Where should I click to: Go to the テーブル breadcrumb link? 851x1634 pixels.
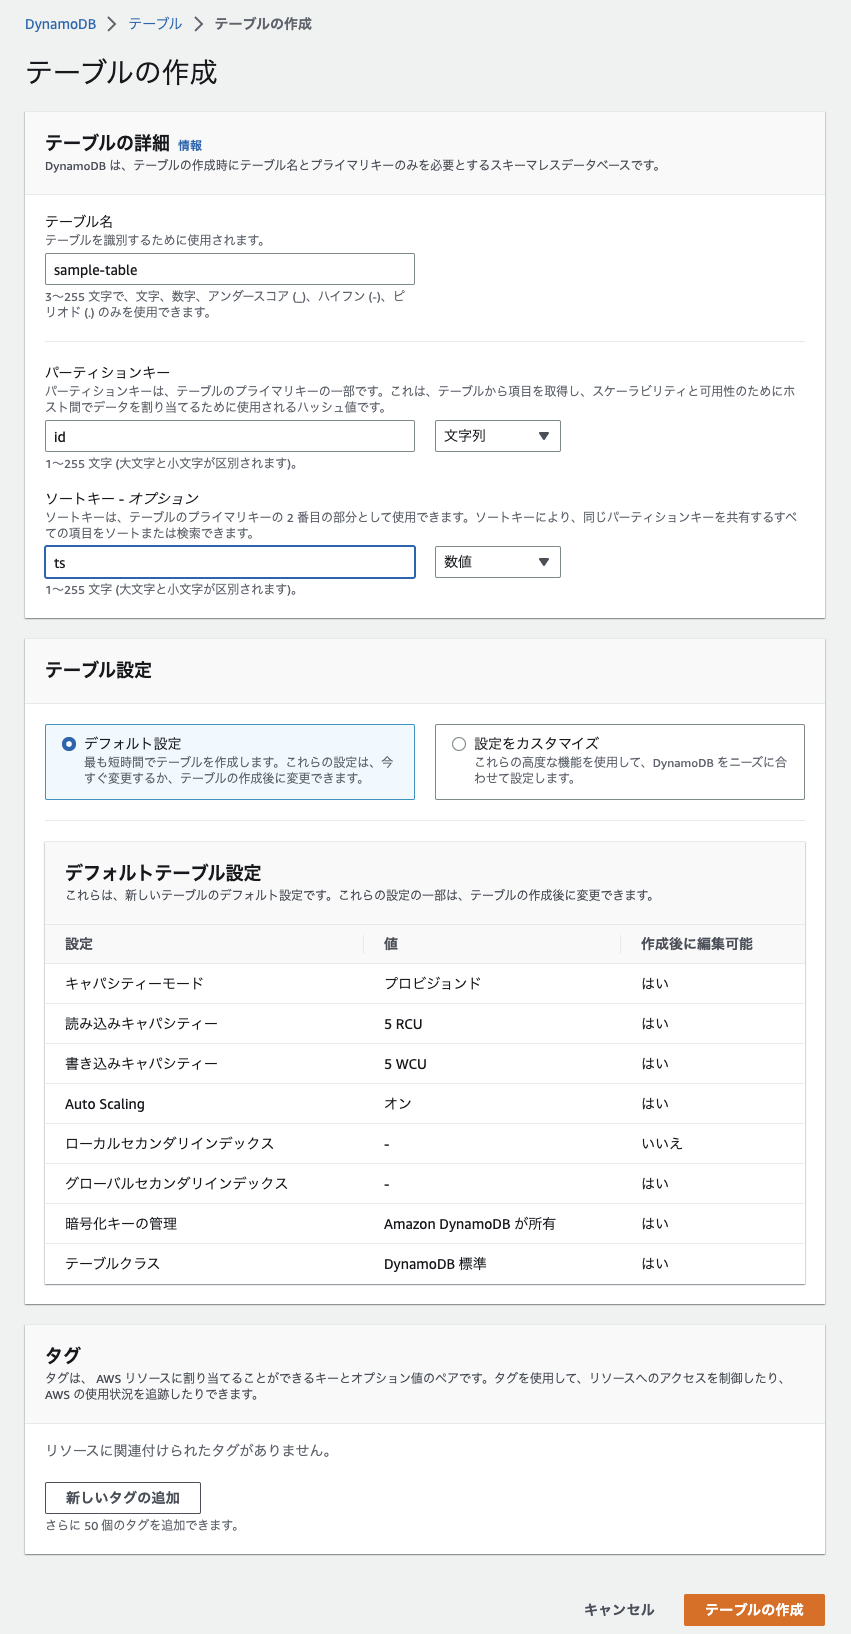pyautogui.click(x=155, y=23)
